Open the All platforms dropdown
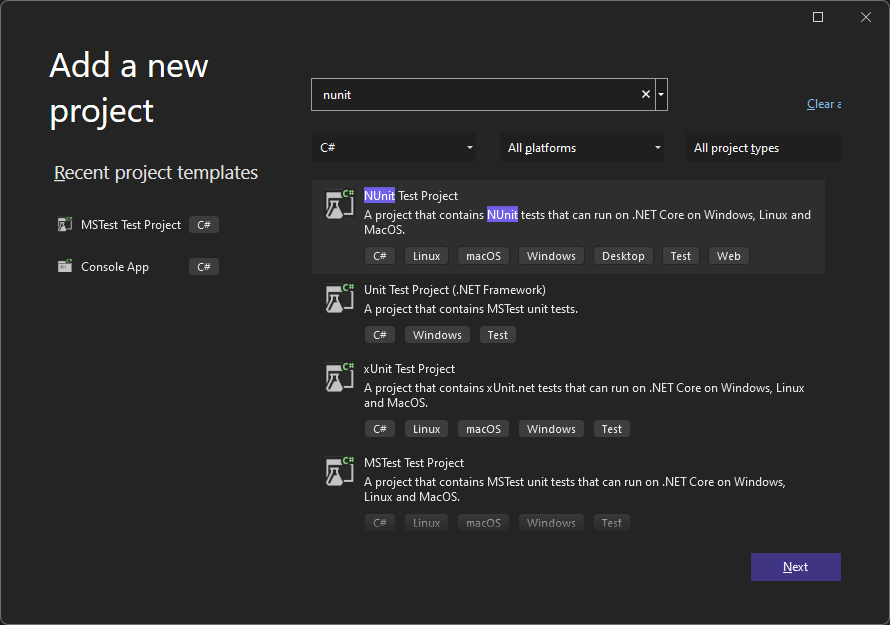Image resolution: width=890 pixels, height=625 pixels. pyautogui.click(x=581, y=147)
